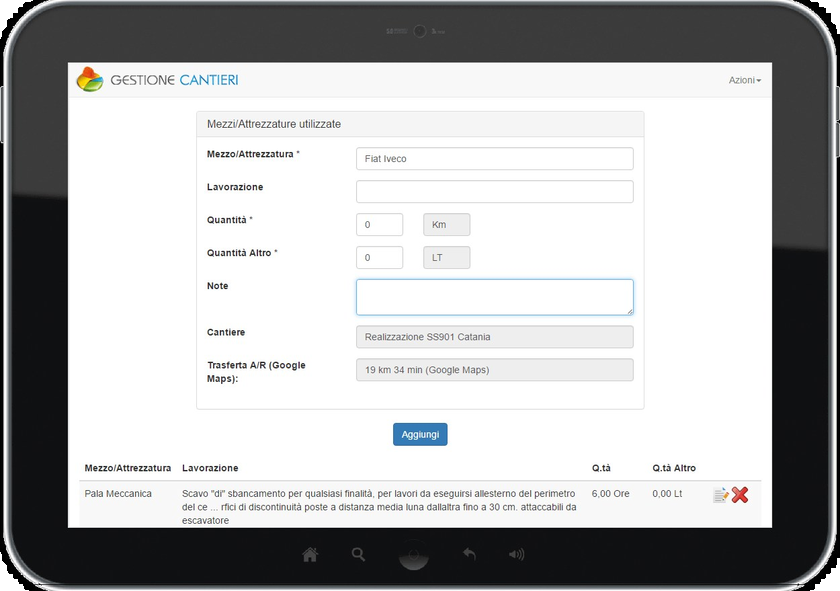Tap the tablet volume speaker icon
Image resolution: width=840 pixels, height=591 pixels.
516,554
